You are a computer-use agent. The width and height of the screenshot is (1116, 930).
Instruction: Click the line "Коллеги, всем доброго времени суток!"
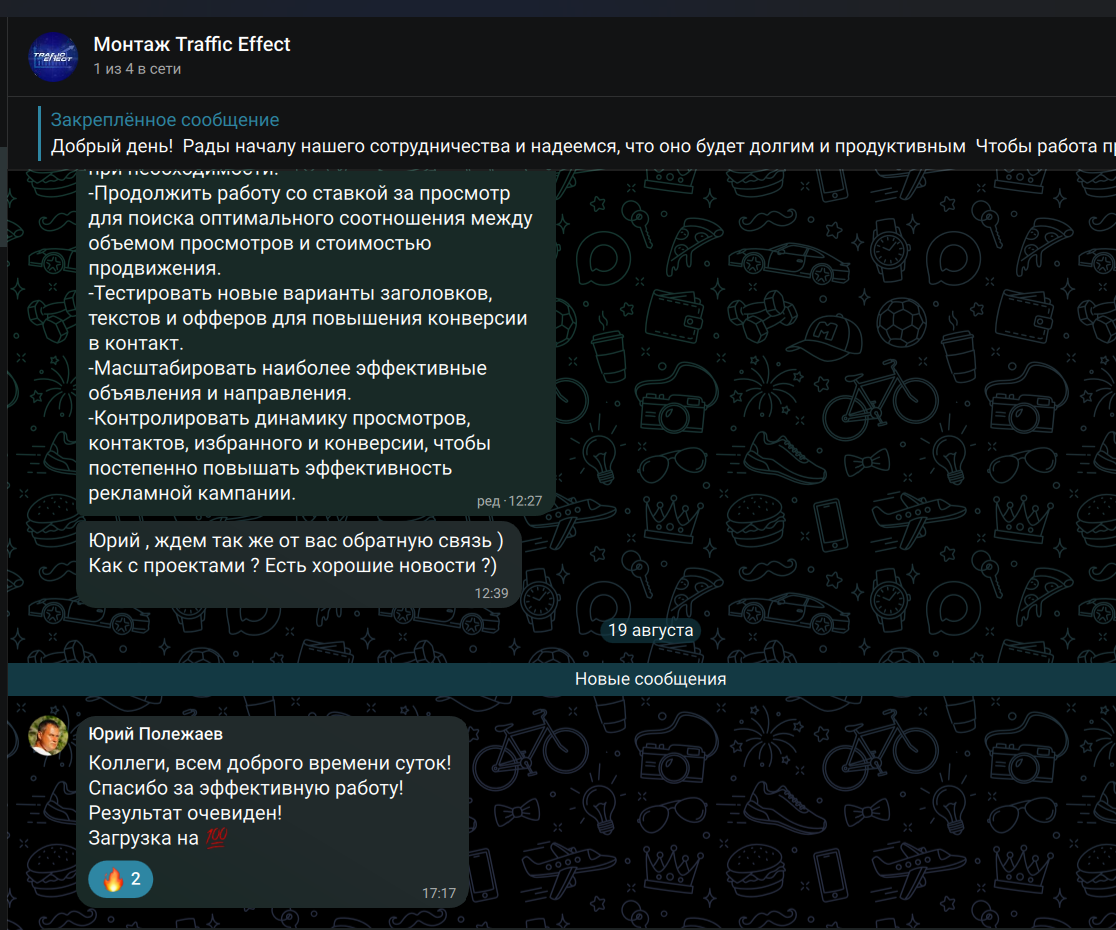pos(270,763)
